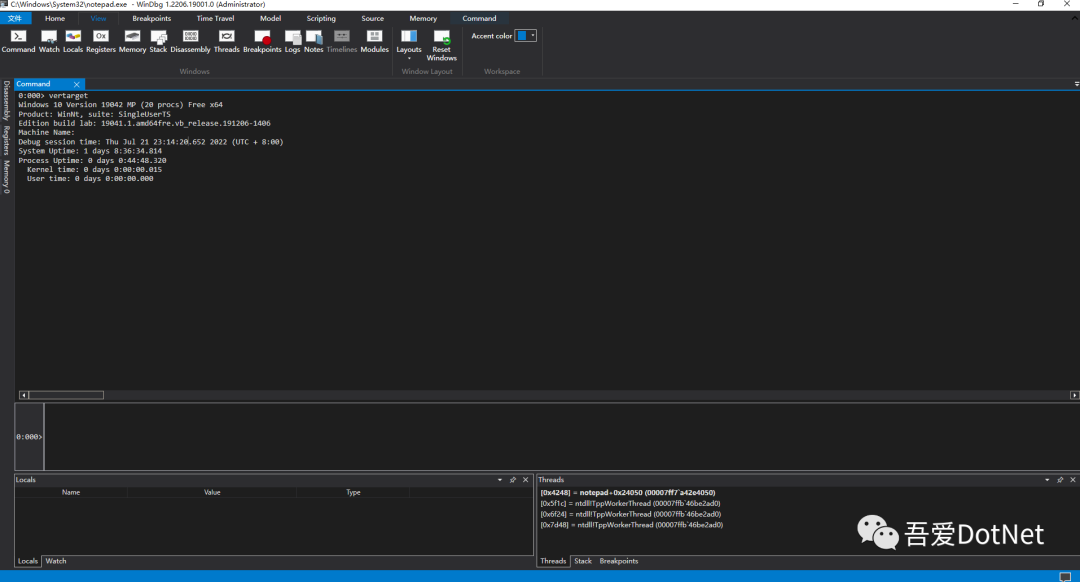Open the Modules window

(x=375, y=41)
